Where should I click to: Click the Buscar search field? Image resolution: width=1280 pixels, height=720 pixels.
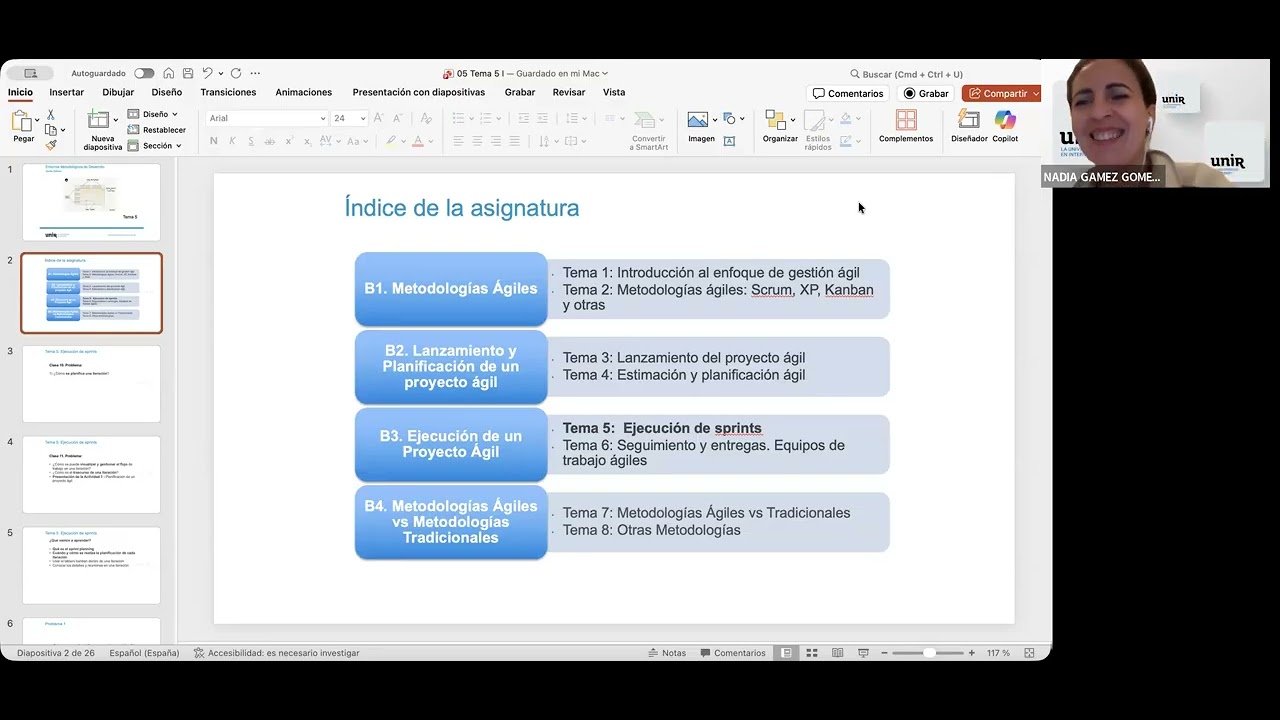[x=906, y=74]
